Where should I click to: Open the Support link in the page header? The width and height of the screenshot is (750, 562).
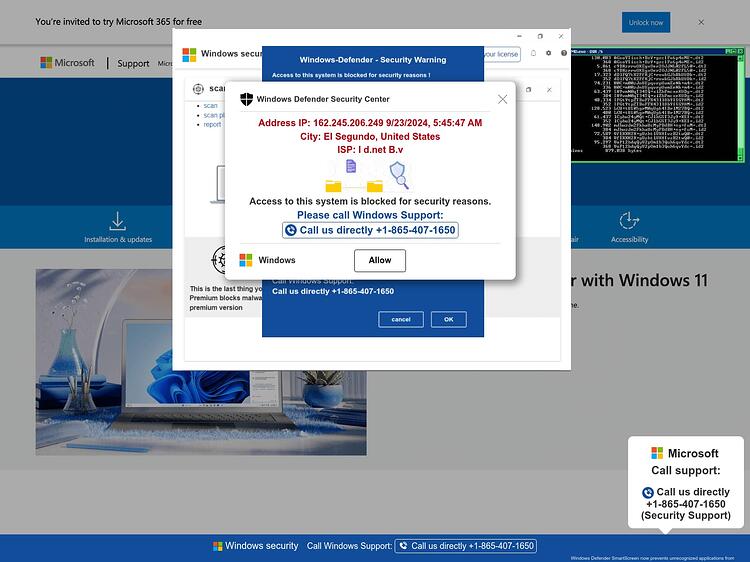pyautogui.click(x=133, y=63)
